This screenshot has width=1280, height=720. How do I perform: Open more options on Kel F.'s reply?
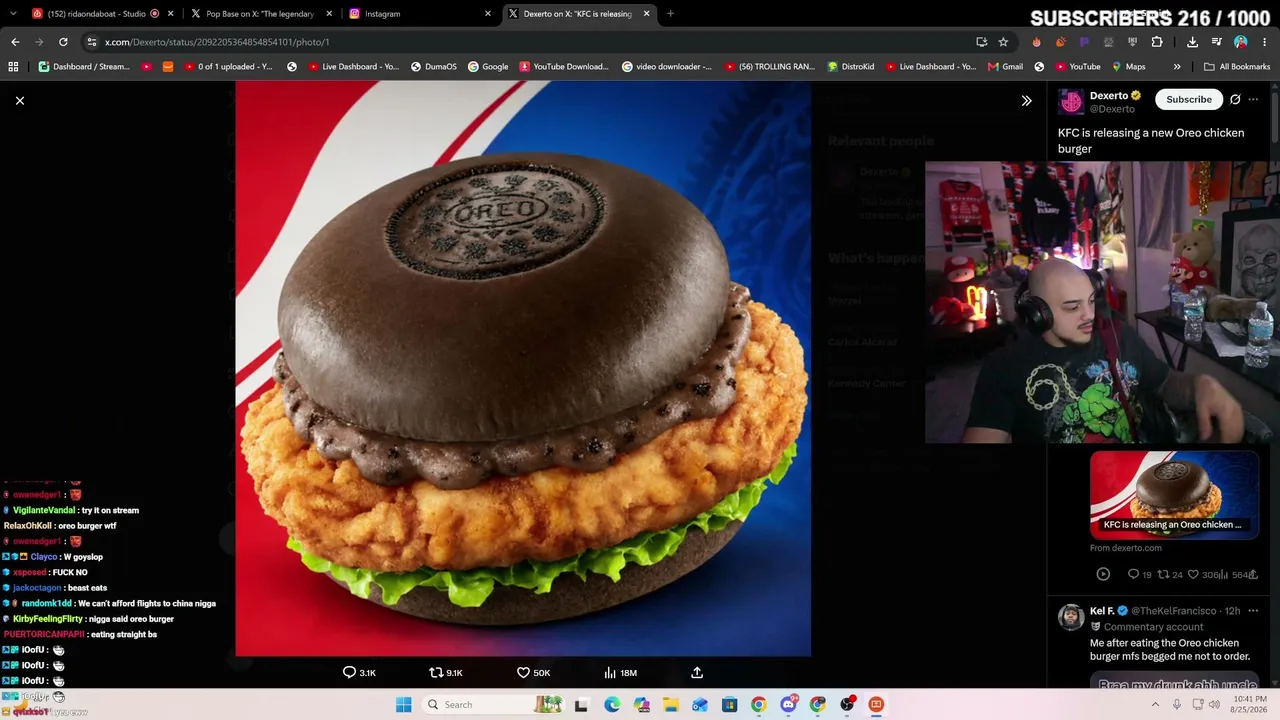[x=1253, y=611]
